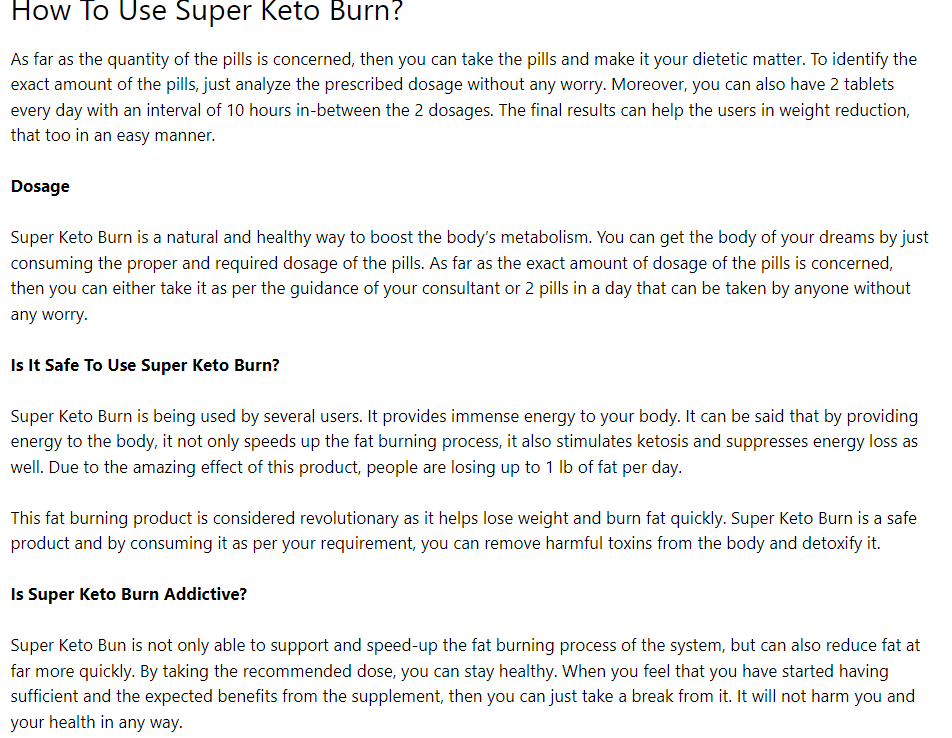This screenshot has width=952, height=738.
Task: Click the "Is Super Keto Burn Addictive?" heading
Action: pyautogui.click(x=129, y=594)
